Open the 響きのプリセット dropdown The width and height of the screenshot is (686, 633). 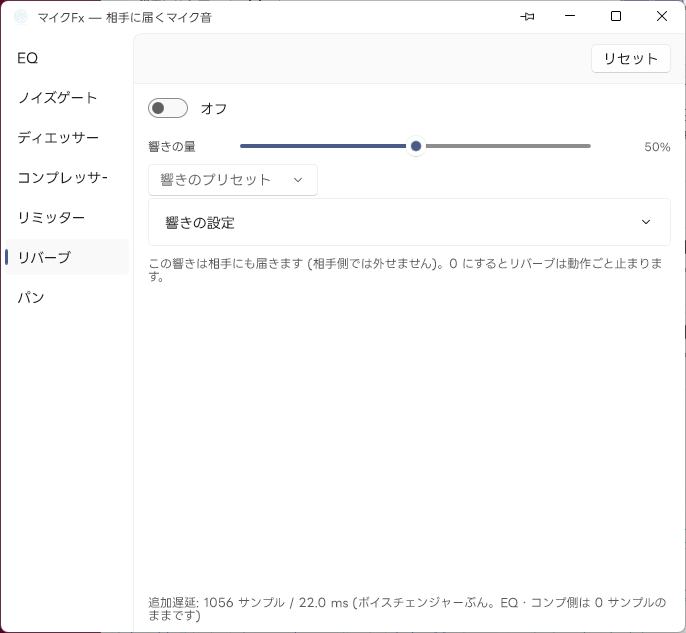[x=233, y=180]
